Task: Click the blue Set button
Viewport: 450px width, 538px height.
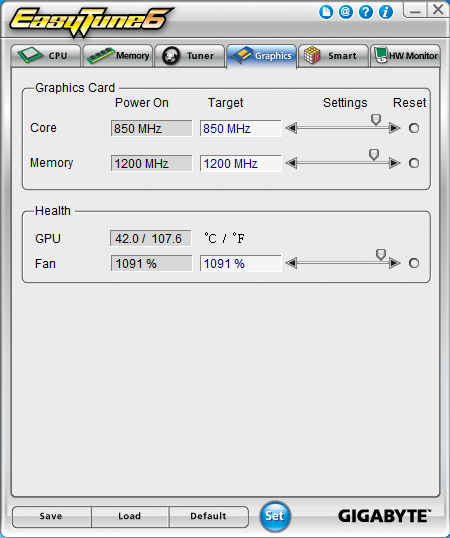Action: (275, 516)
